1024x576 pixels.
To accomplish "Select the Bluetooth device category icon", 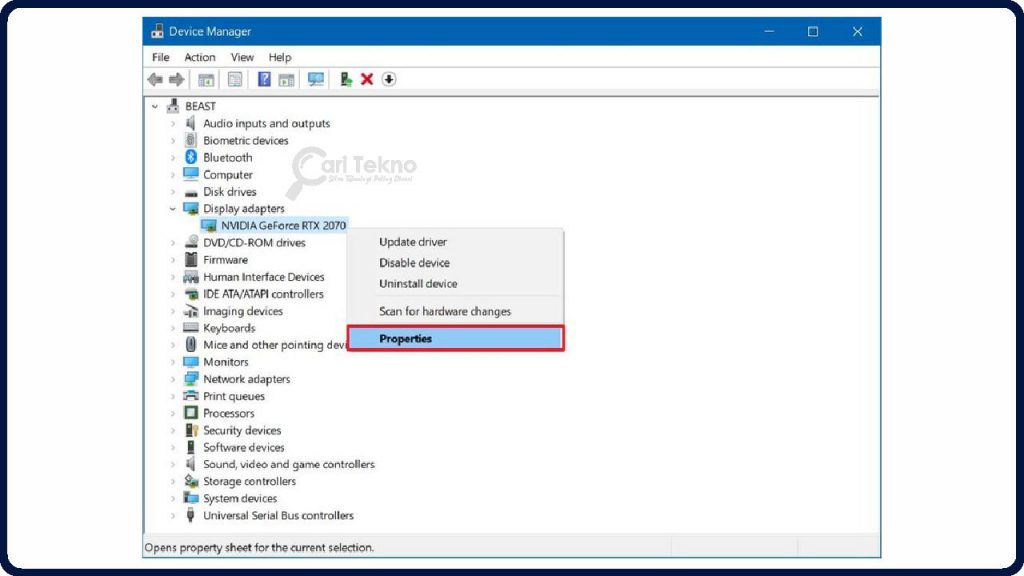I will 191,157.
